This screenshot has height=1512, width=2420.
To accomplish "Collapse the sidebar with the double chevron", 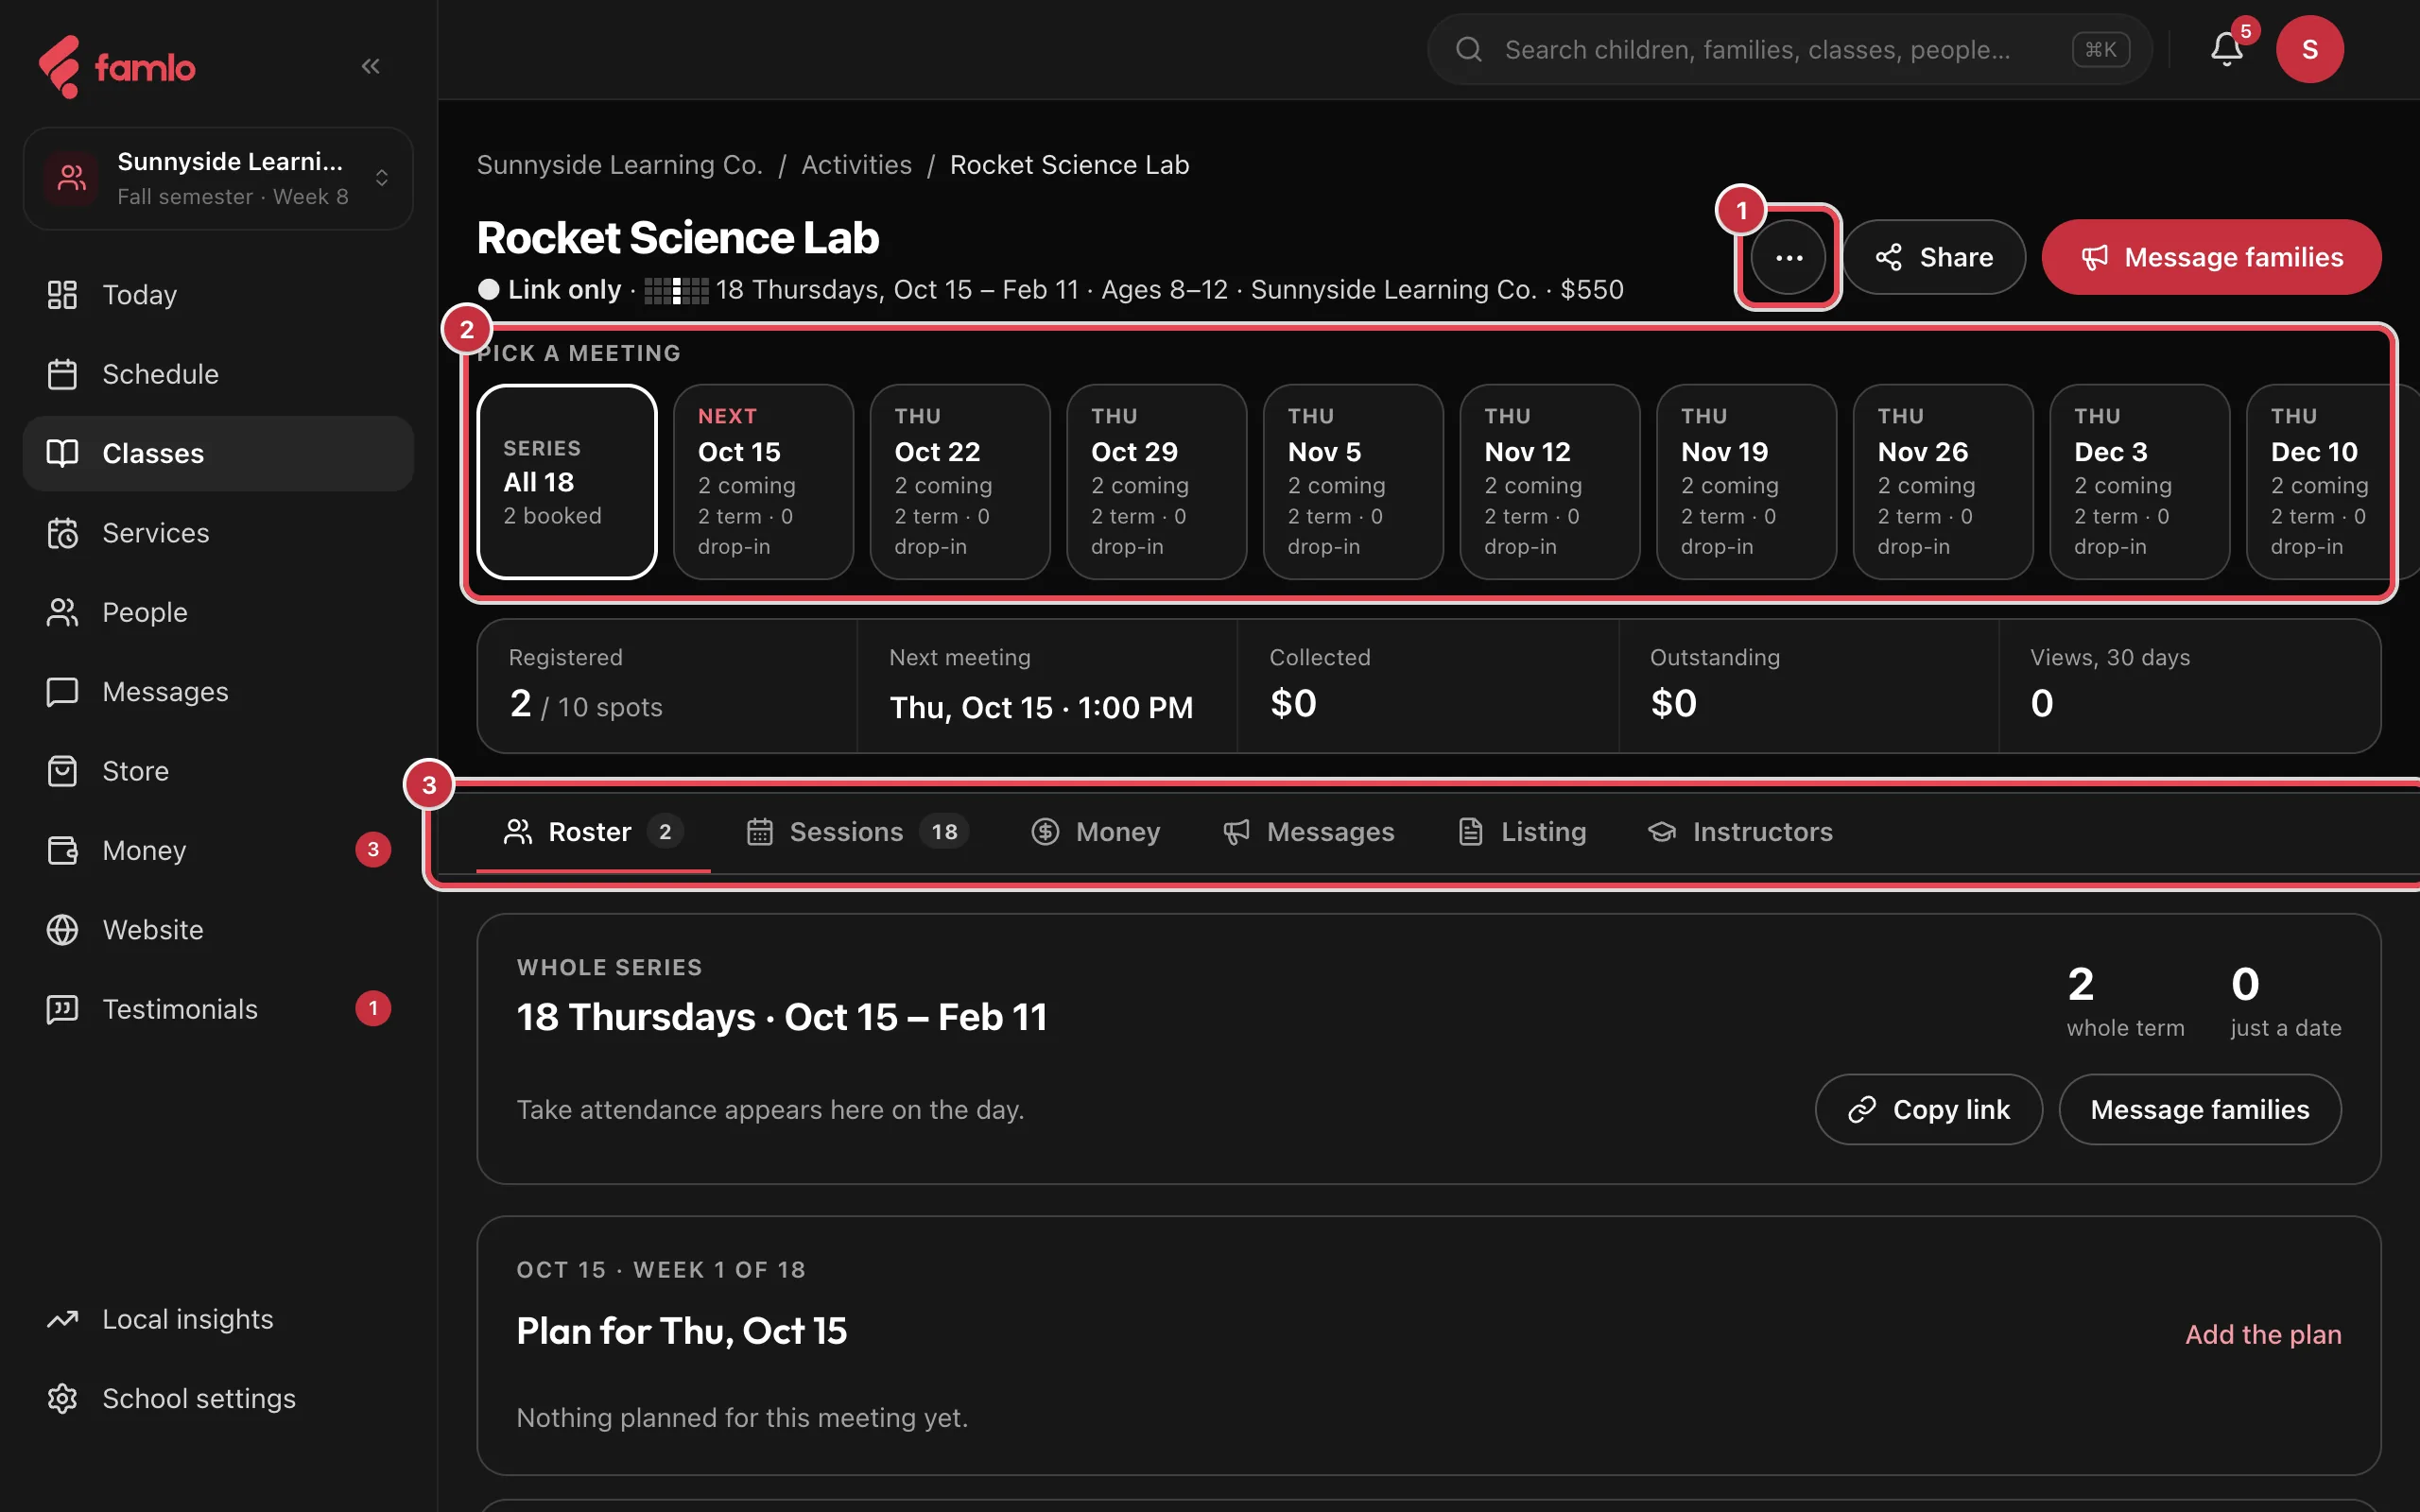I will pyautogui.click(x=371, y=66).
